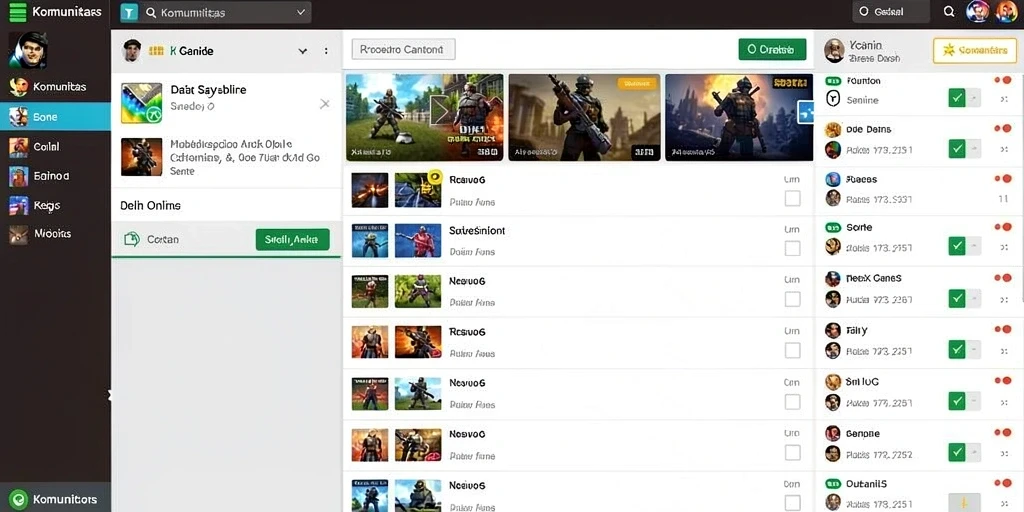This screenshot has width=1024, height=512.
Task: Click the Dabt Sayblire colorful app icon
Action: point(142,103)
